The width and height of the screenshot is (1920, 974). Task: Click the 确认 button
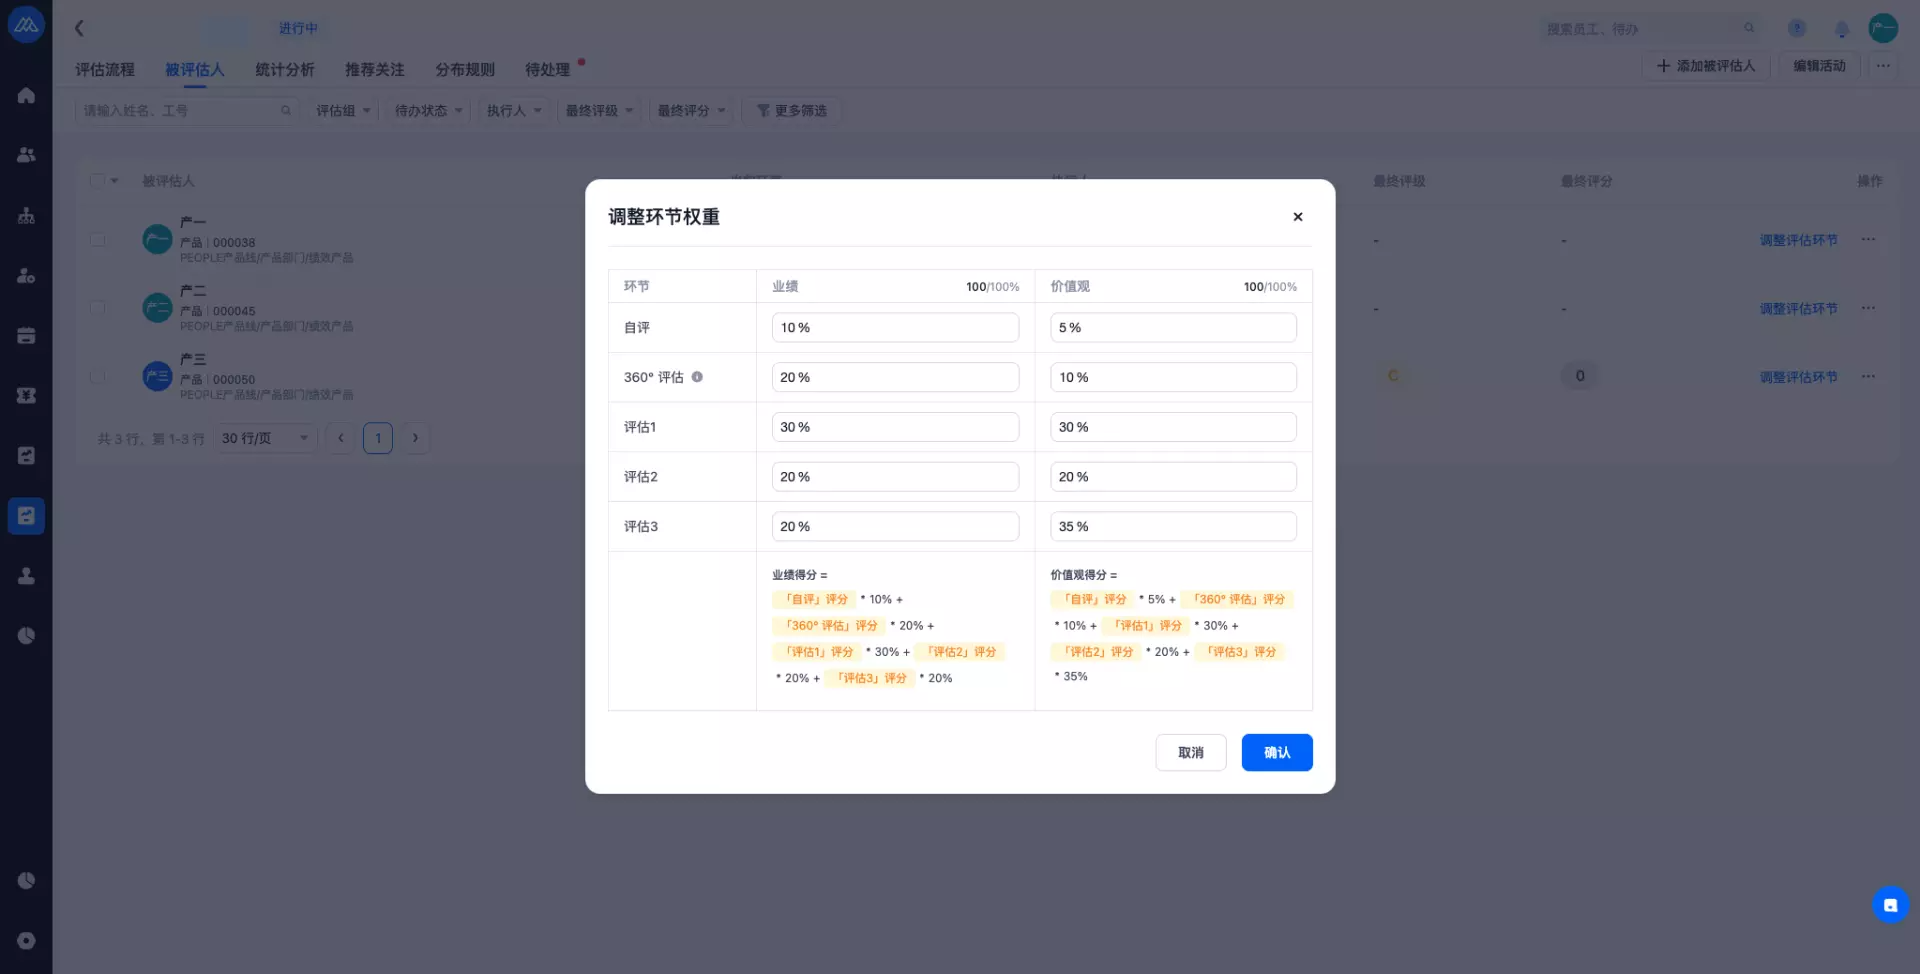point(1277,753)
